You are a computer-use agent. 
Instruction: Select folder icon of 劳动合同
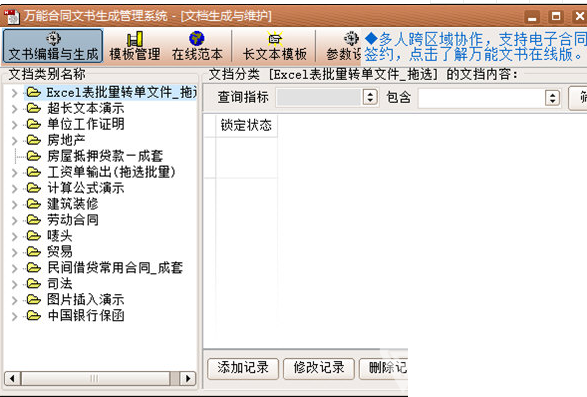[x=34, y=220]
